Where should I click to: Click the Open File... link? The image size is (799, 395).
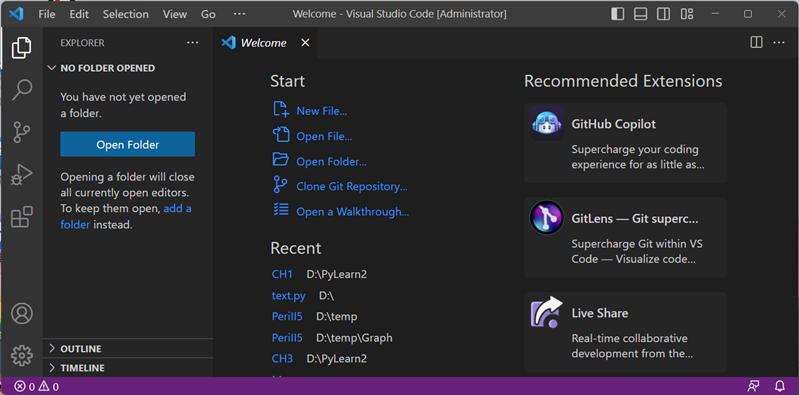324,137
